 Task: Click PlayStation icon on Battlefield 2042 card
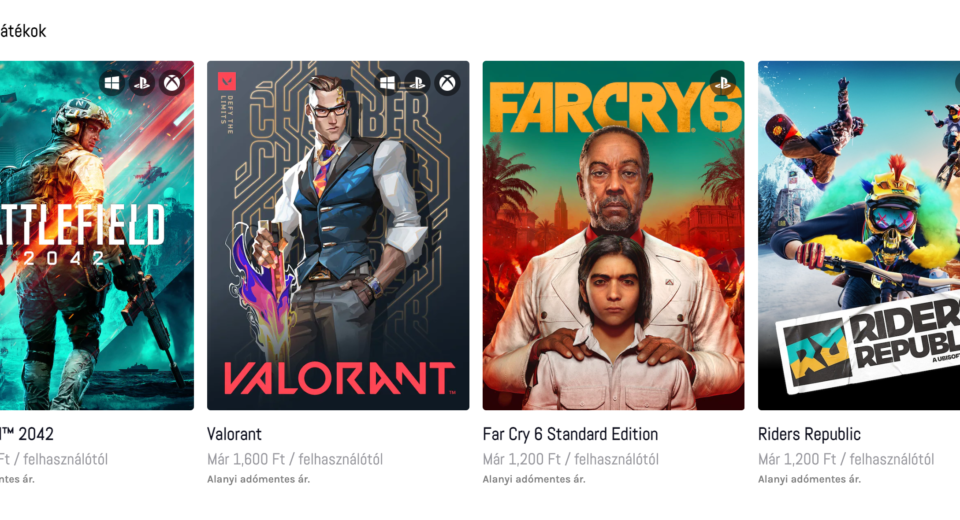[x=142, y=82]
